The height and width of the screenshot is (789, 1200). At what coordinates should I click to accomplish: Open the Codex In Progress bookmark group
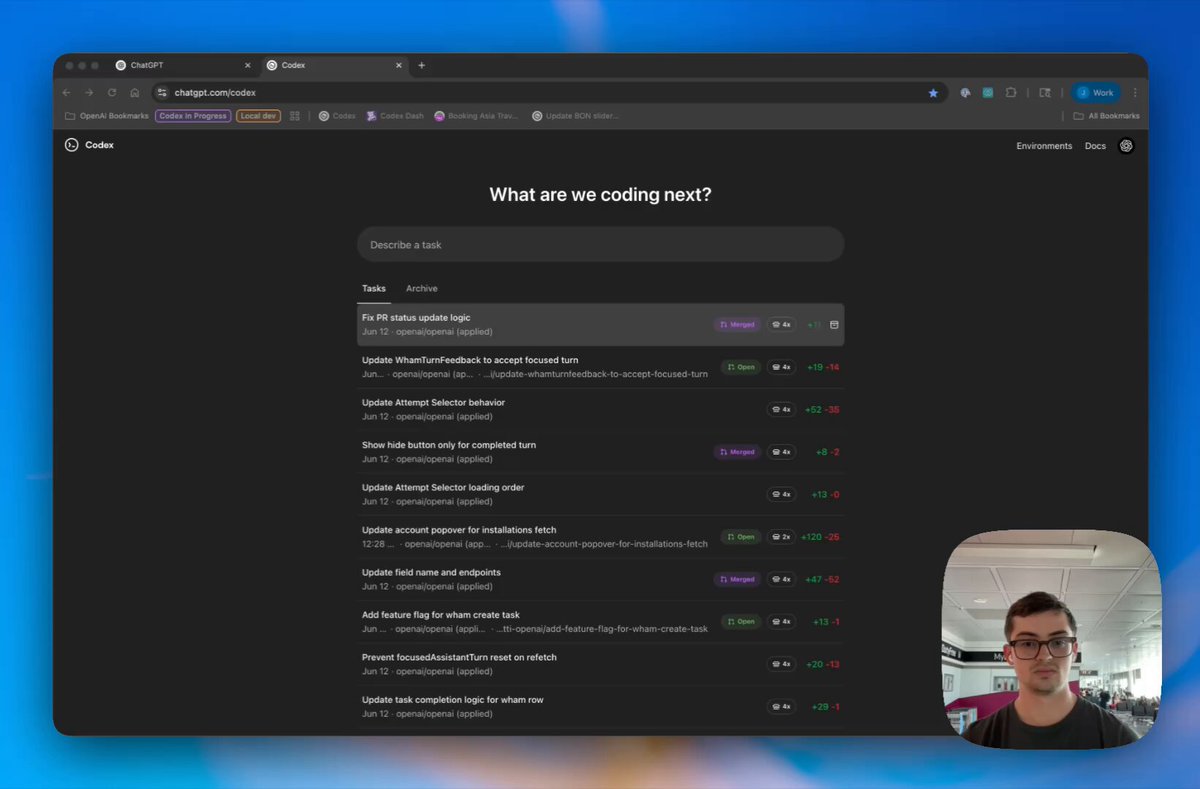[193, 116]
